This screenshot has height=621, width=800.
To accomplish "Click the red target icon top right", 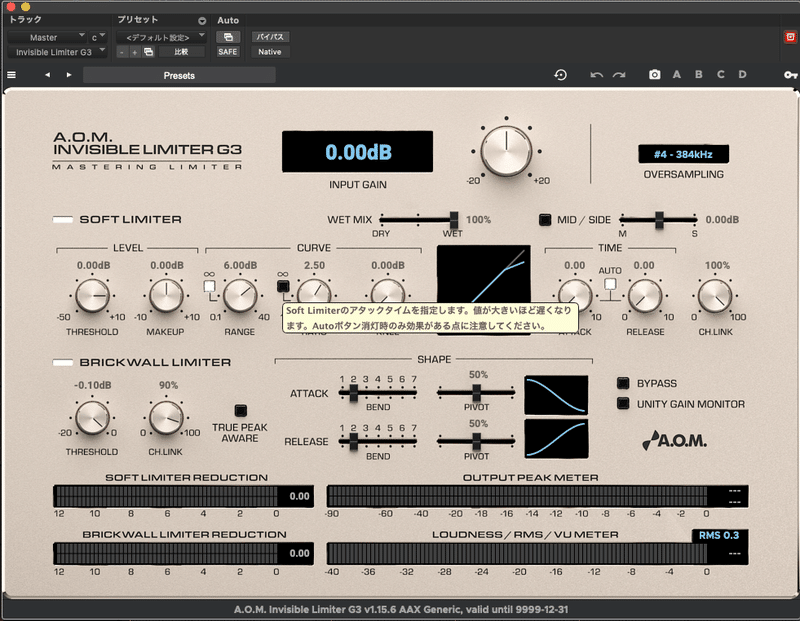I will [x=790, y=37].
